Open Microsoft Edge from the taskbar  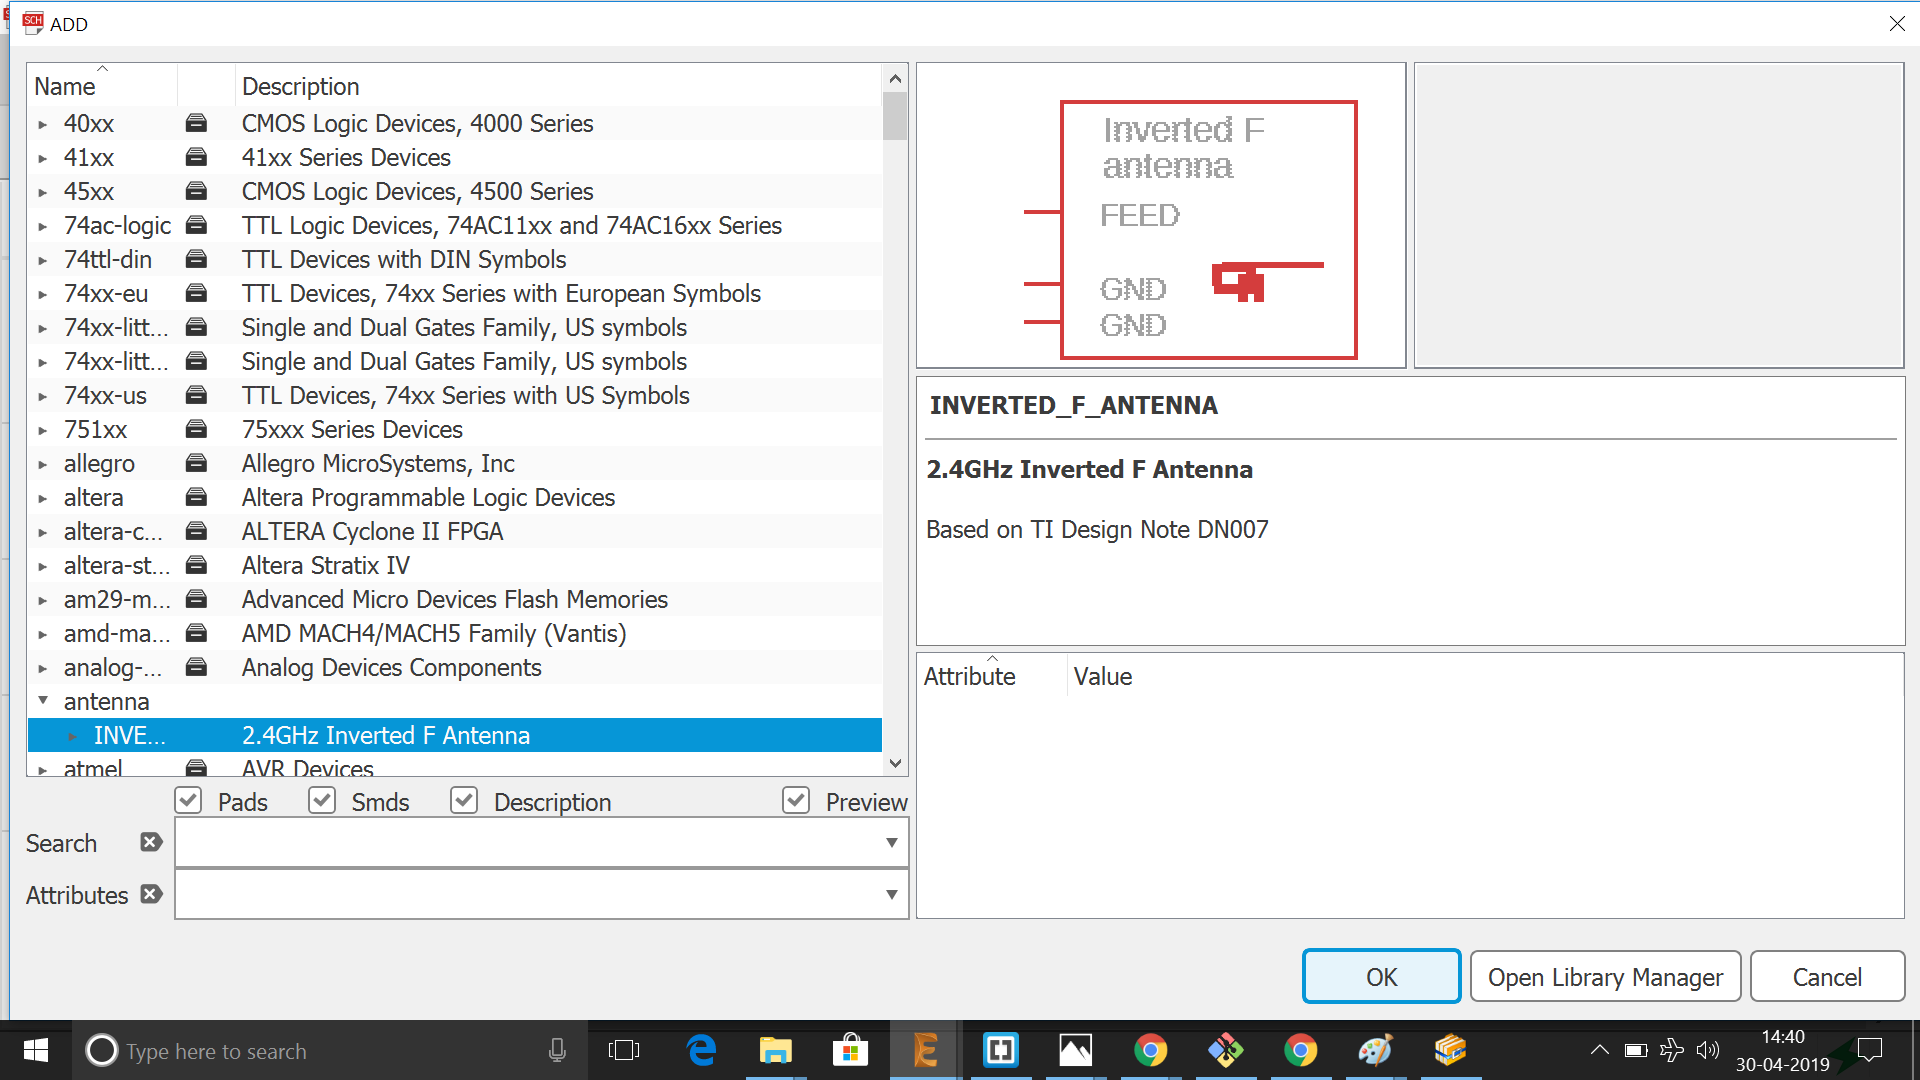pos(701,1050)
